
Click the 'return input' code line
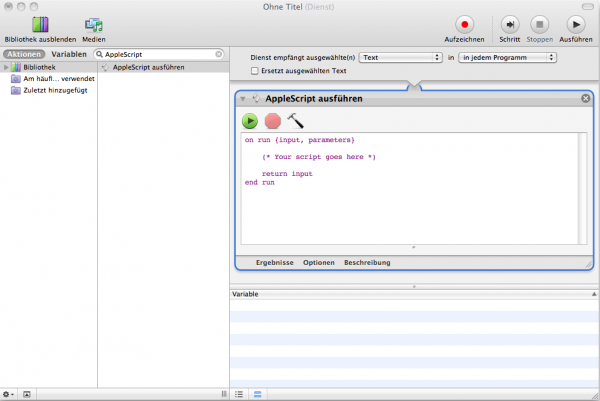point(287,174)
